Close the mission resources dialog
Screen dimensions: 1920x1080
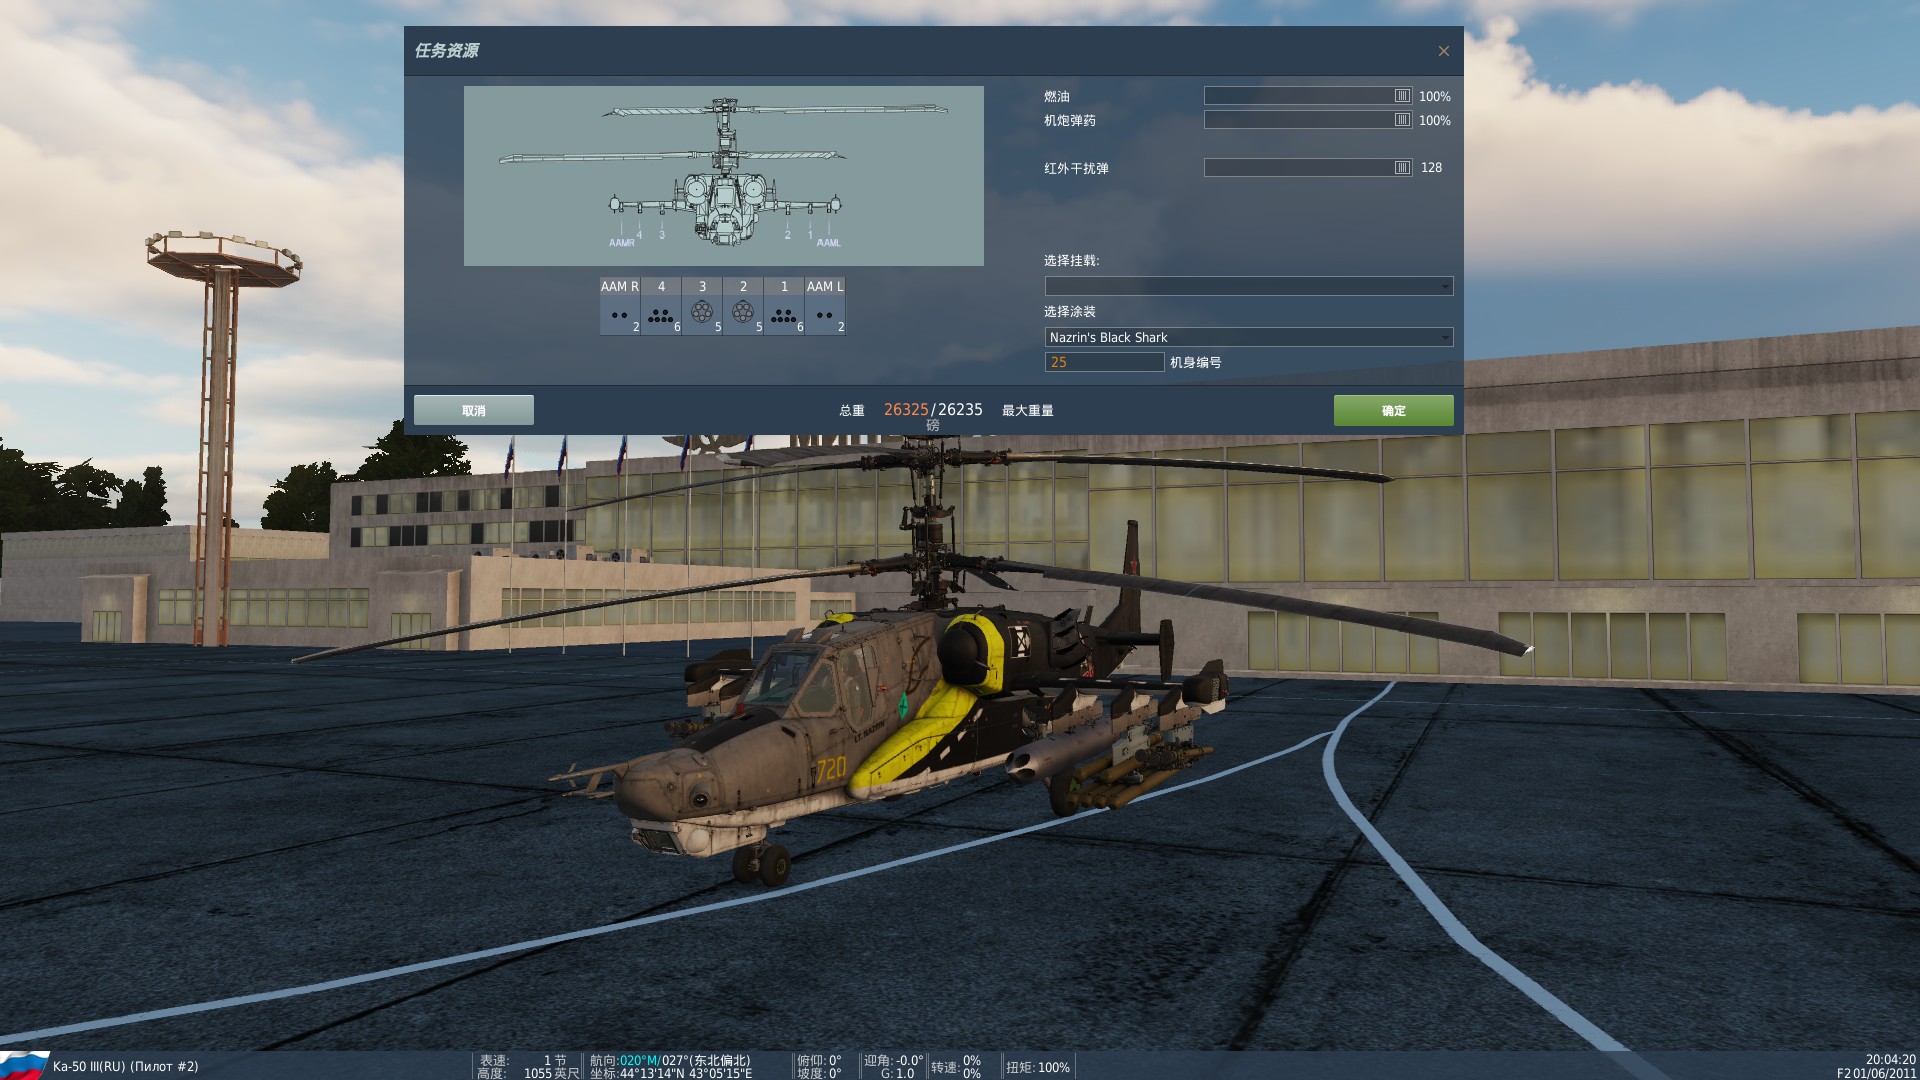pos(1443,51)
